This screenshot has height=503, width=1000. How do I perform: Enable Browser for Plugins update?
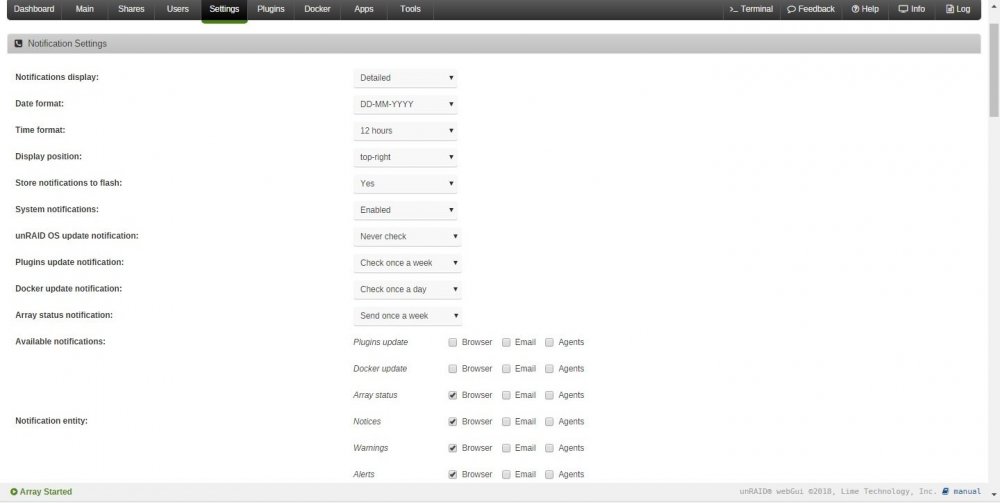[x=453, y=342]
